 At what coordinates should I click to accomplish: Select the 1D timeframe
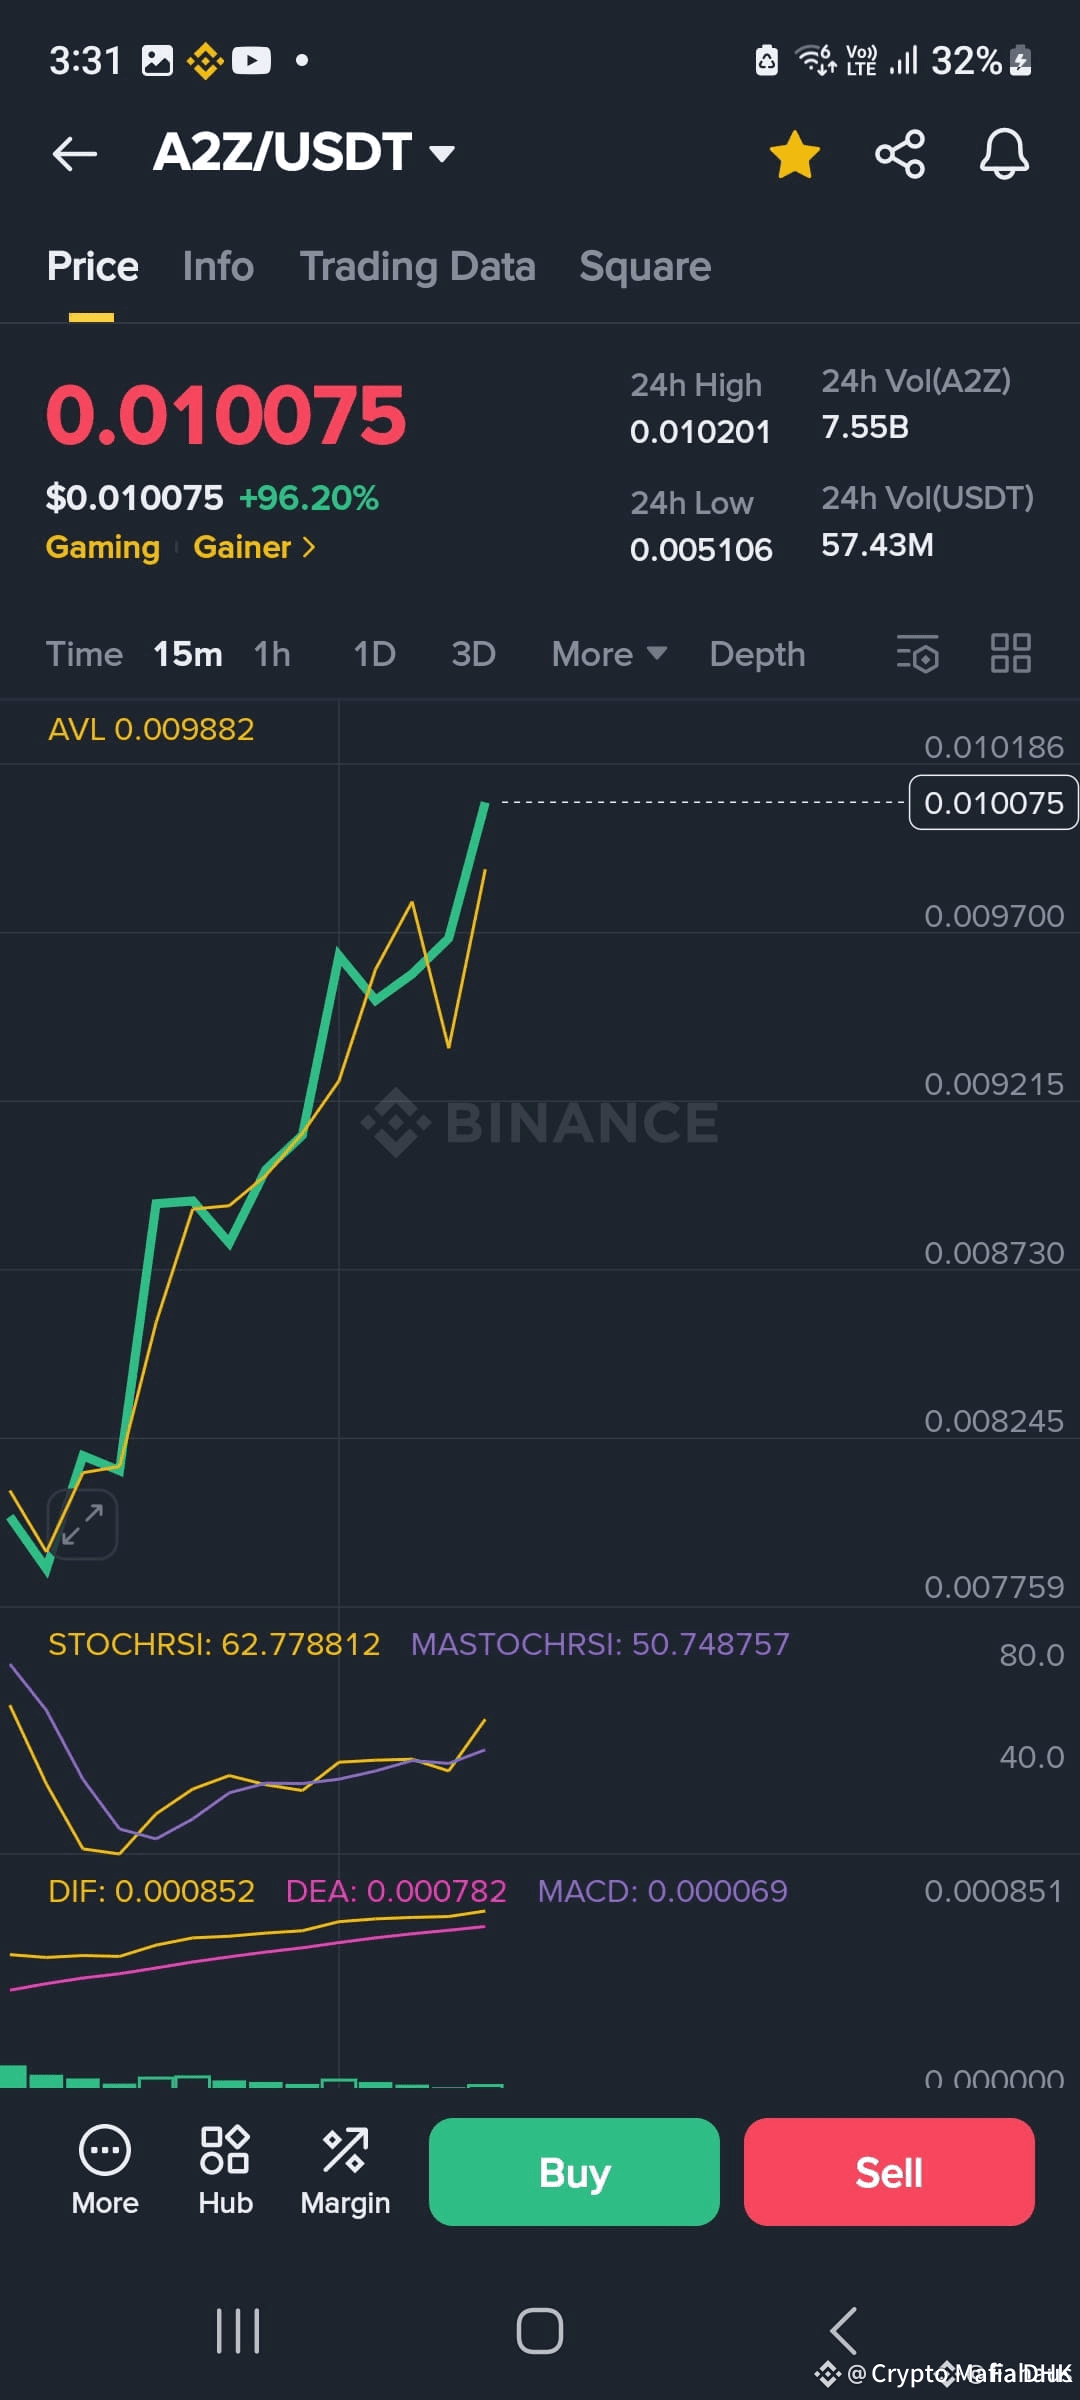[375, 654]
